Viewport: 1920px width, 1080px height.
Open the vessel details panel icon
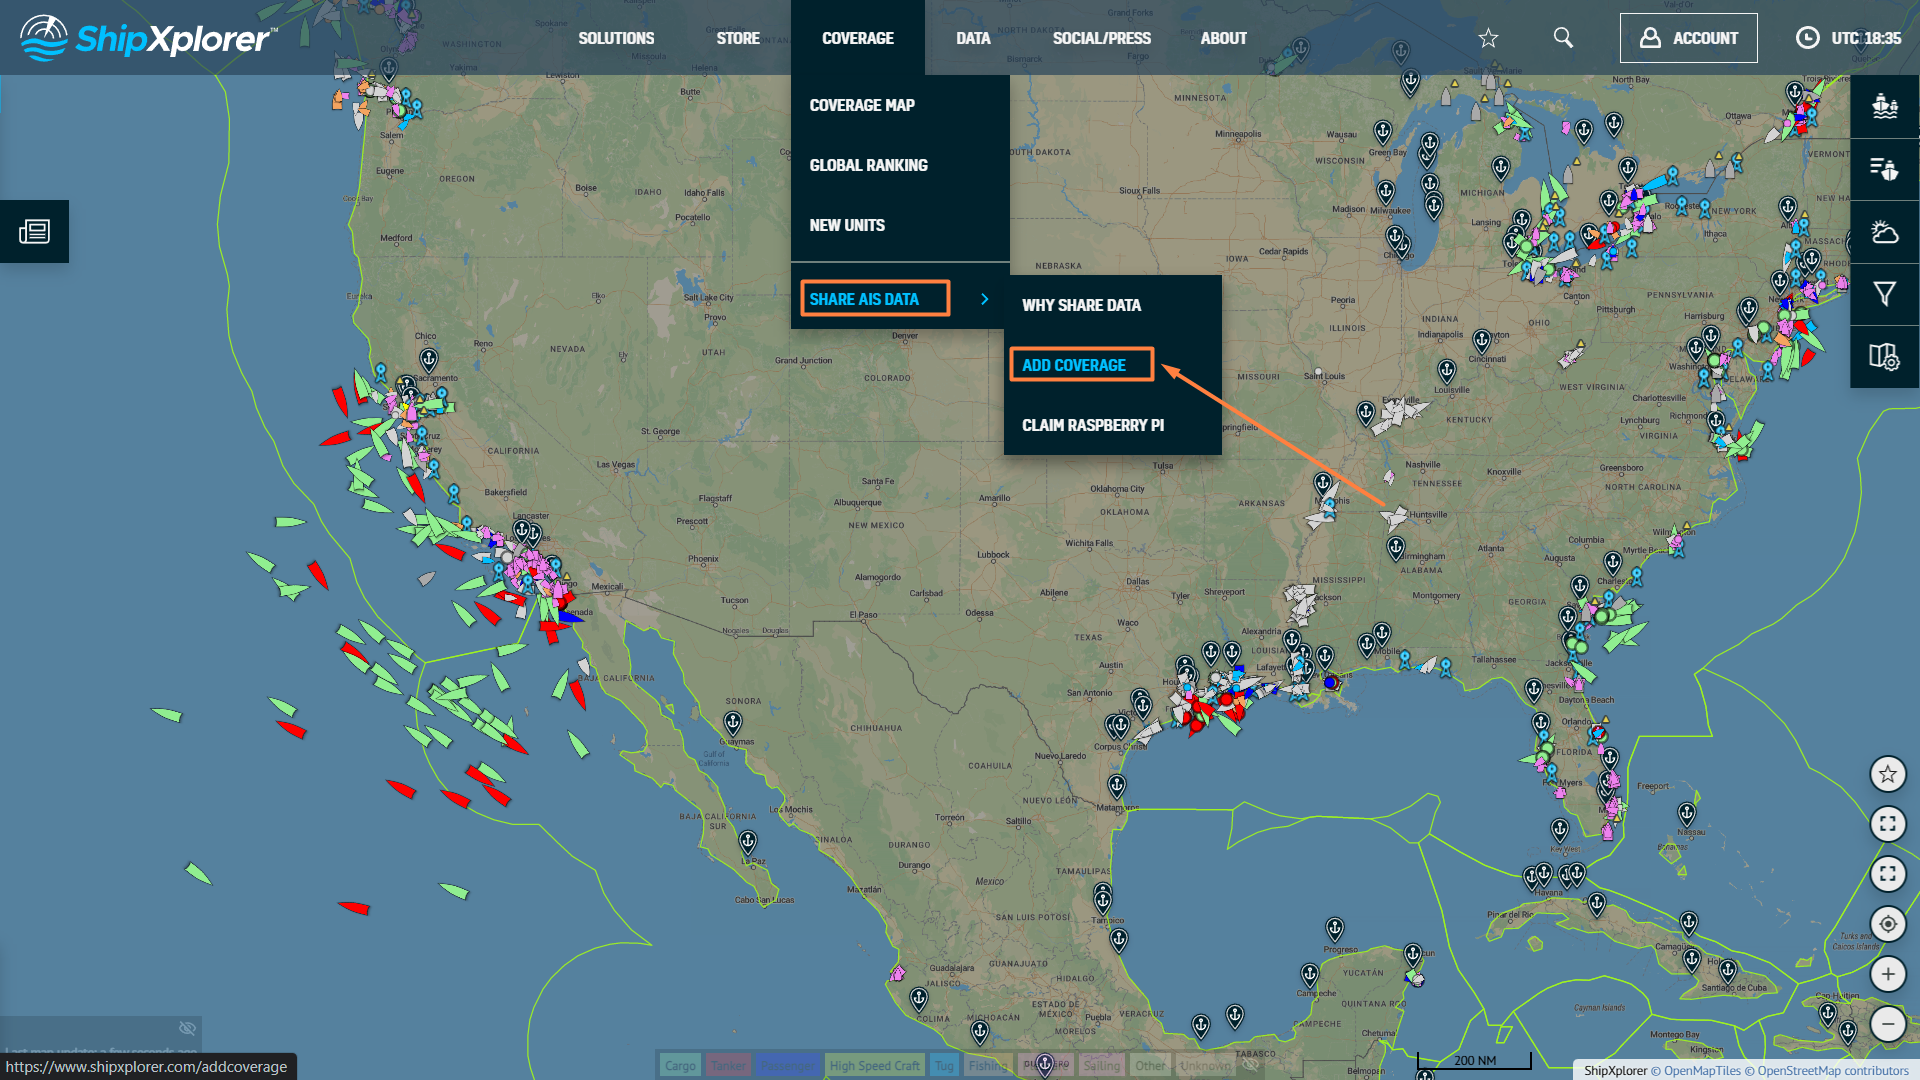click(x=1884, y=107)
